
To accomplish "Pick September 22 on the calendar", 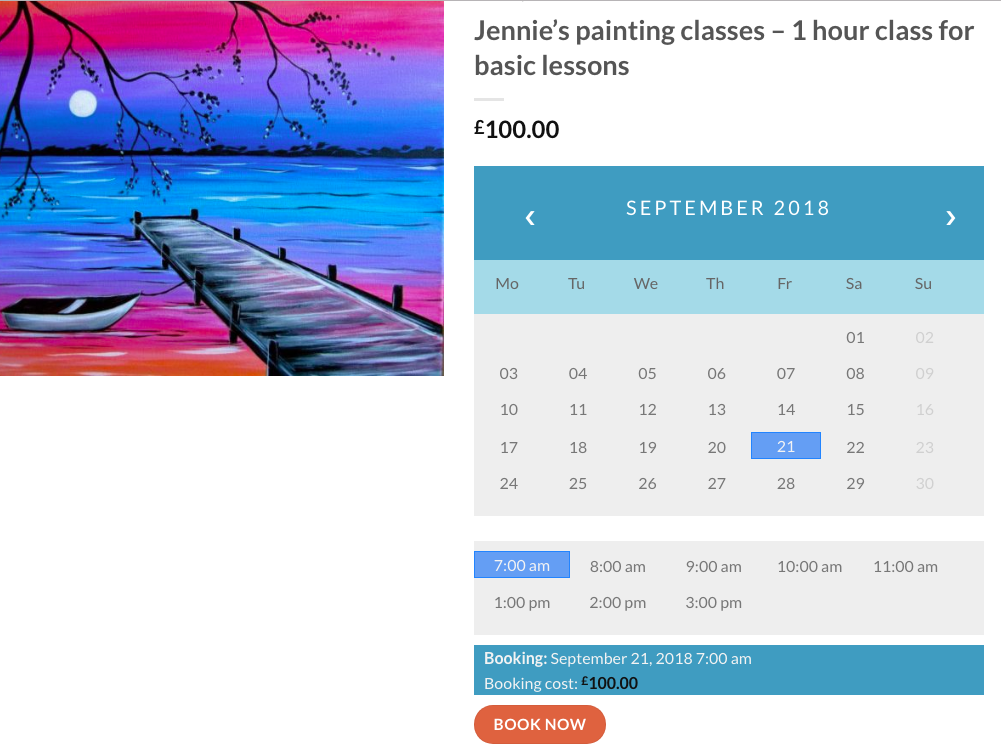I will coord(855,447).
